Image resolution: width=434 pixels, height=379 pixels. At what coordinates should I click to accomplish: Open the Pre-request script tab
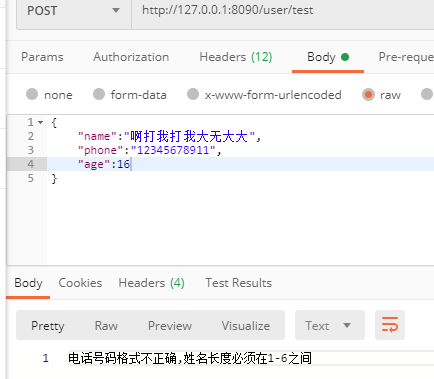(406, 57)
